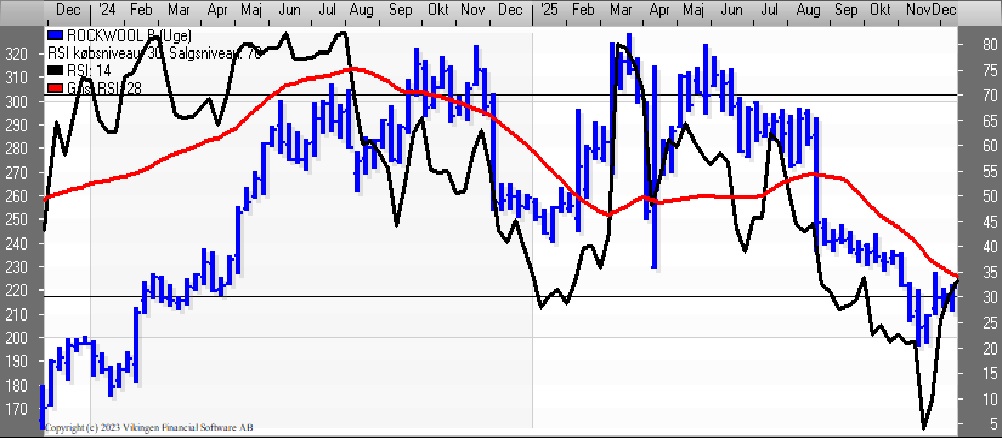
Task: Click the Vikingen Financial Software copyright text
Action: pyautogui.click(x=148, y=428)
